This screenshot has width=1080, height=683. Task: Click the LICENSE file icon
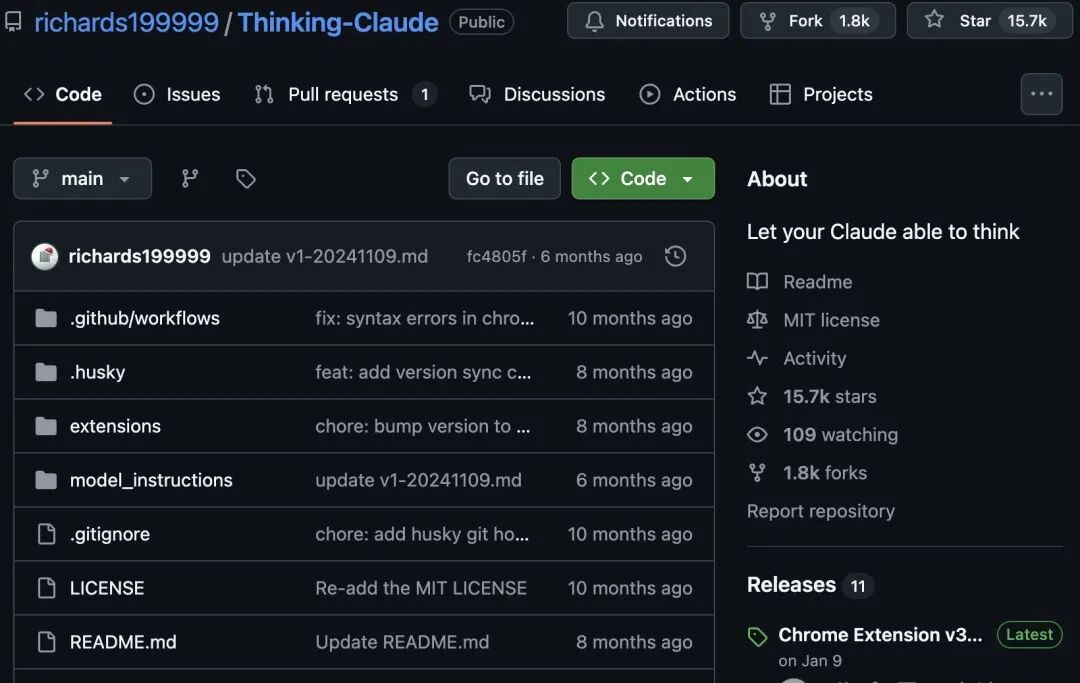coord(46,588)
